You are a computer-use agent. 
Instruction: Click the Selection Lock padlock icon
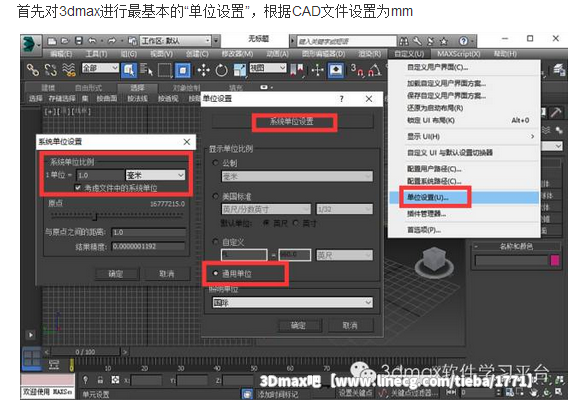pyautogui.click(x=100, y=380)
